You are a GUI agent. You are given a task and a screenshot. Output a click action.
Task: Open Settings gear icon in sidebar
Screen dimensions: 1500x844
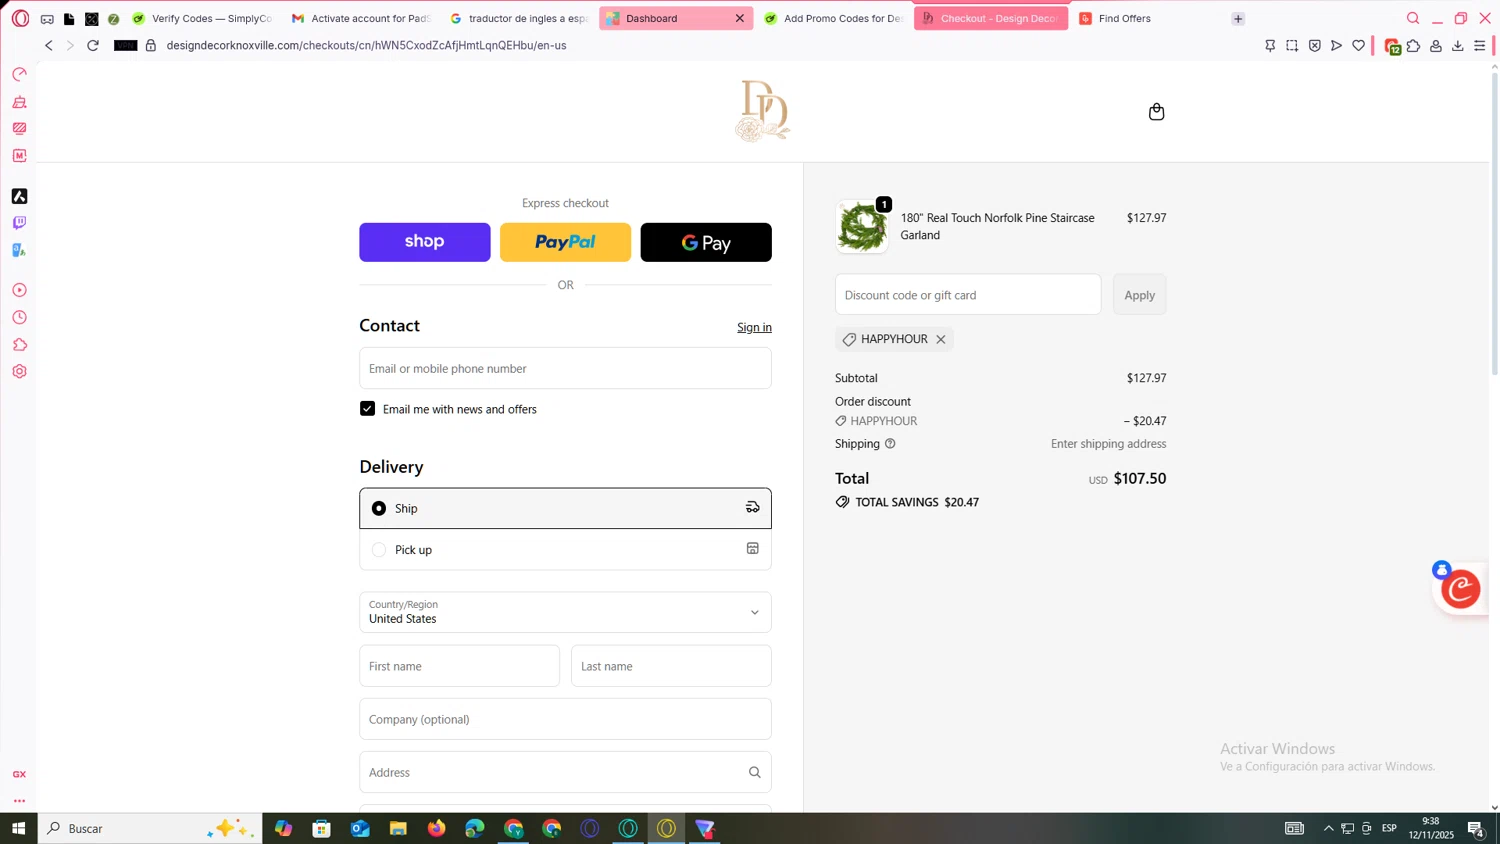click(19, 371)
